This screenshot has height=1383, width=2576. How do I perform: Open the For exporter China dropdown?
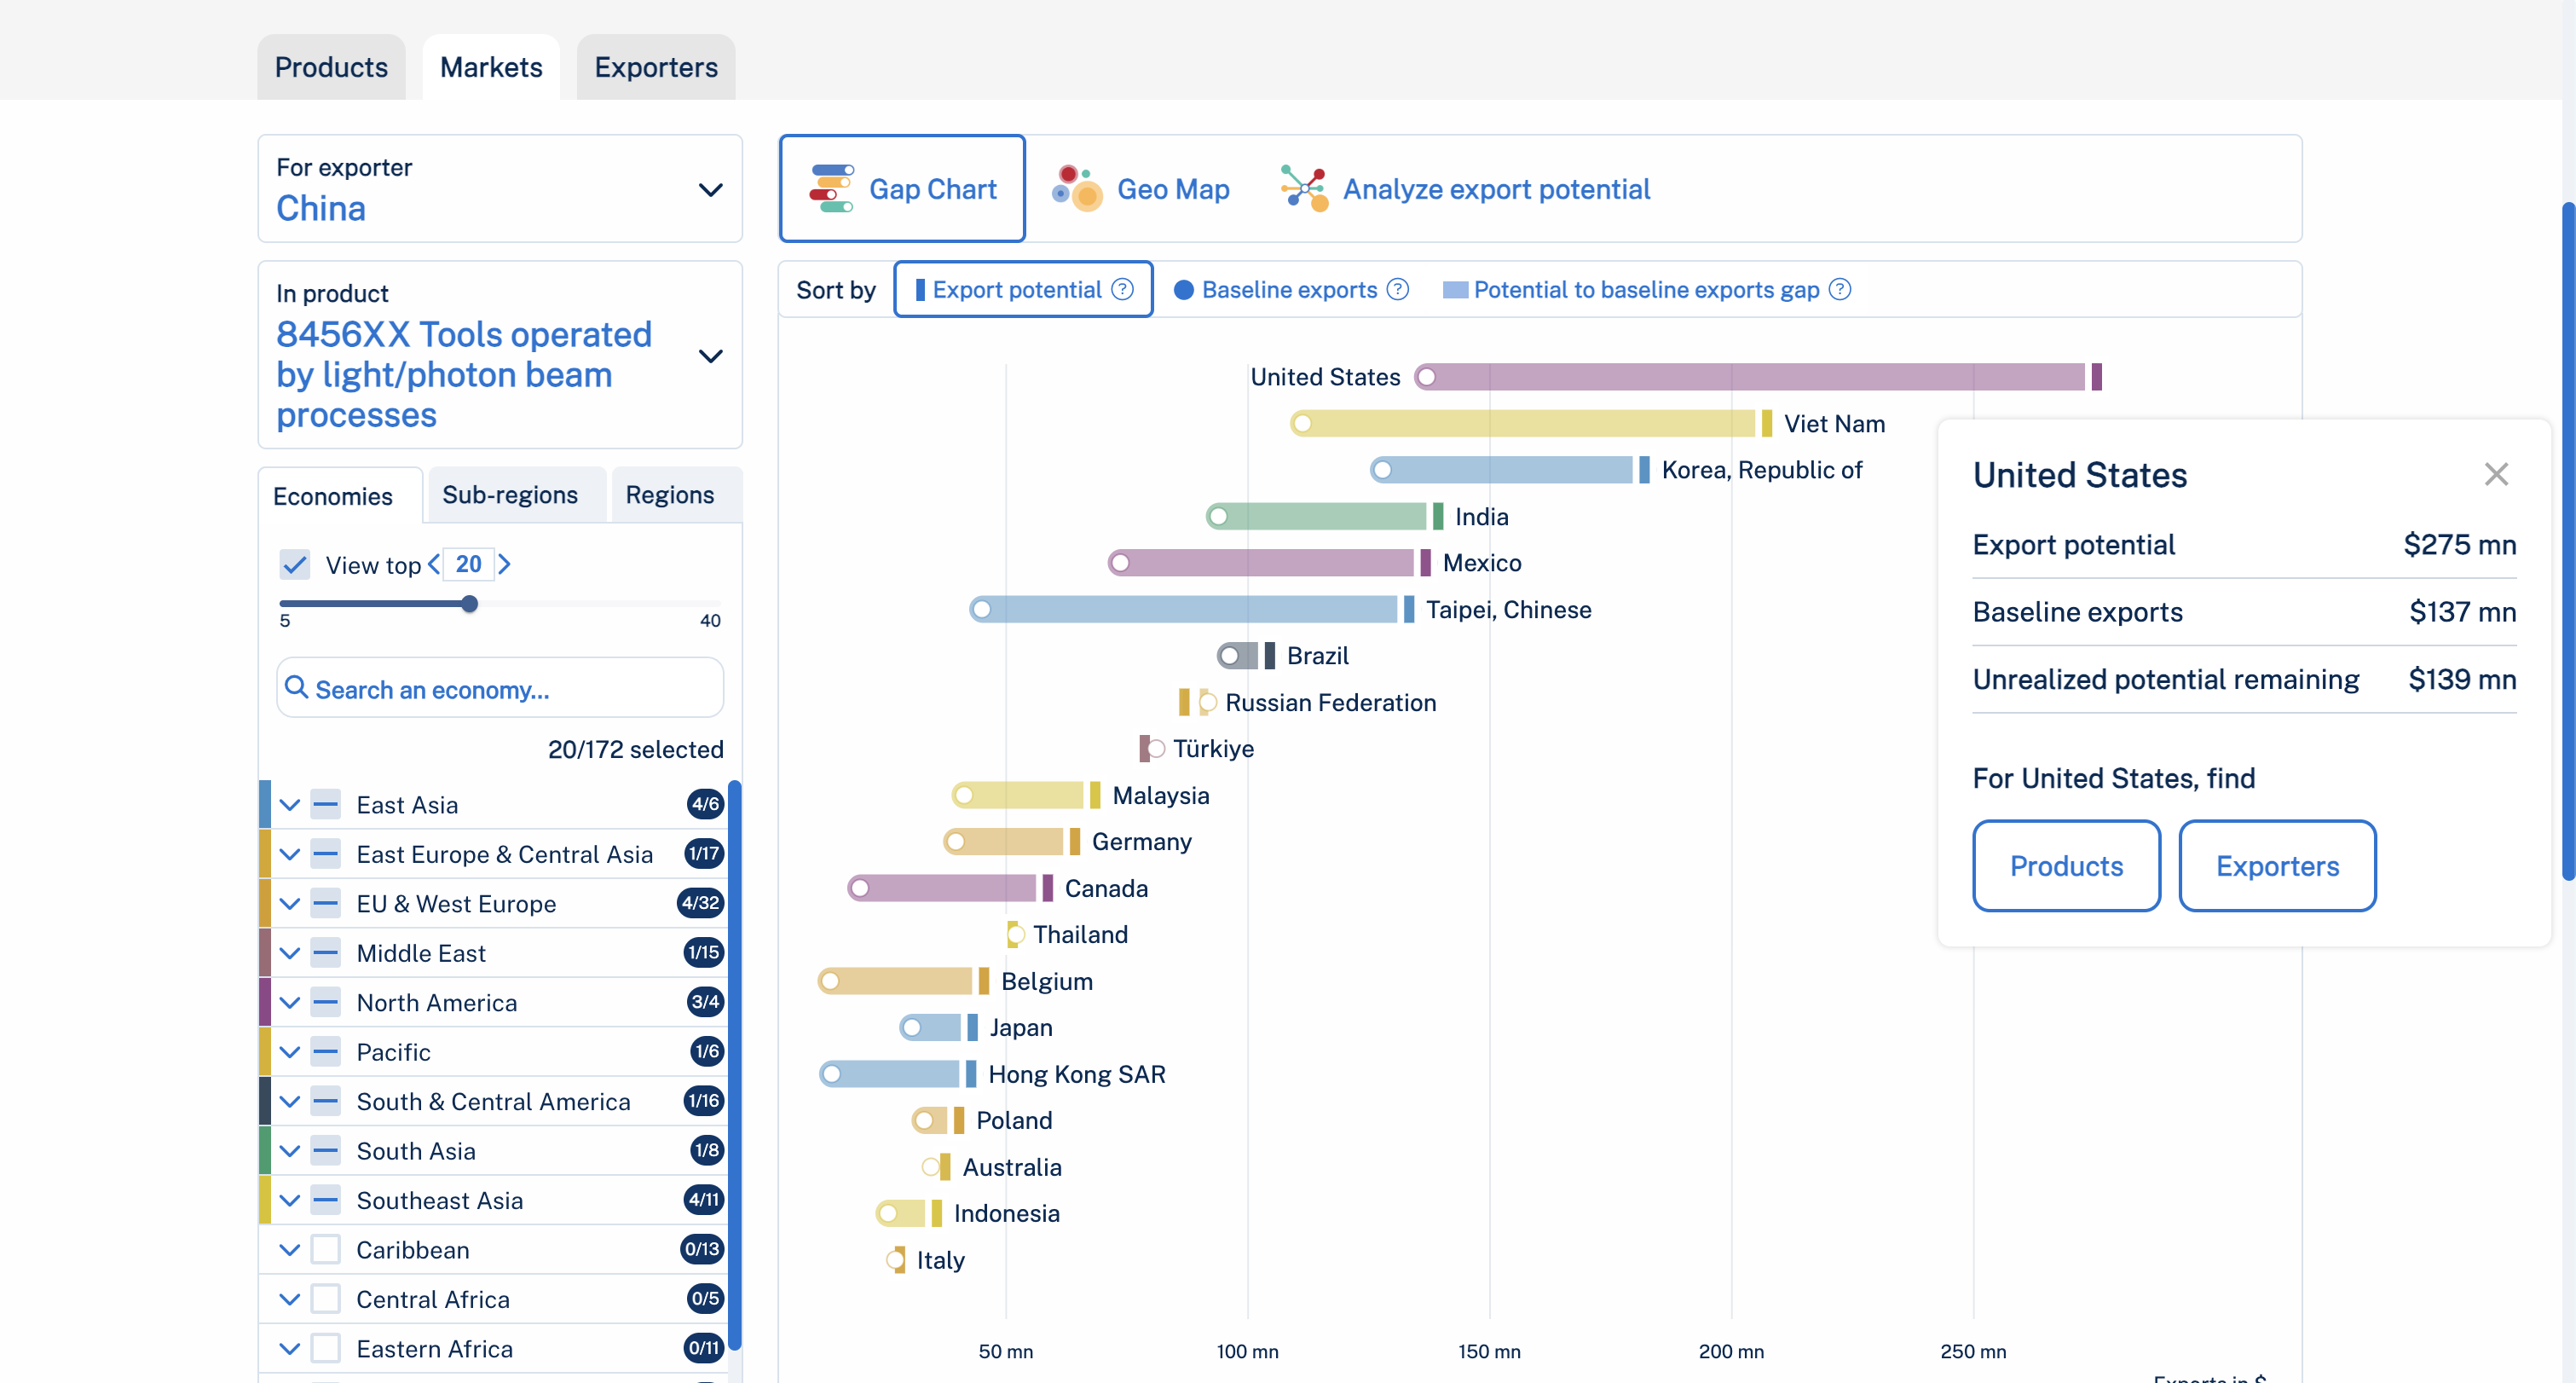pyautogui.click(x=710, y=189)
